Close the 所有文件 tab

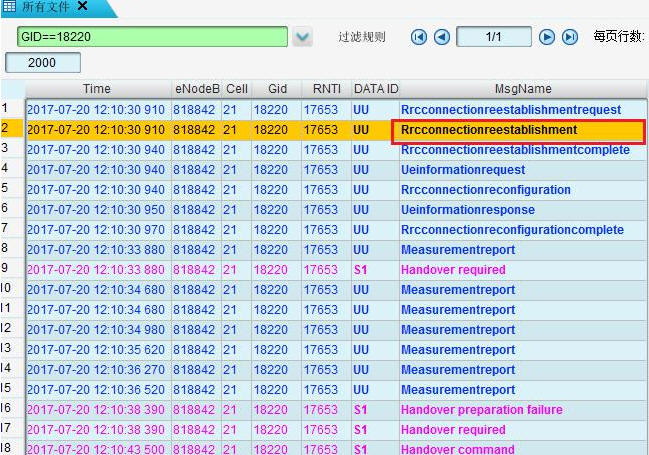pyautogui.click(x=82, y=7)
